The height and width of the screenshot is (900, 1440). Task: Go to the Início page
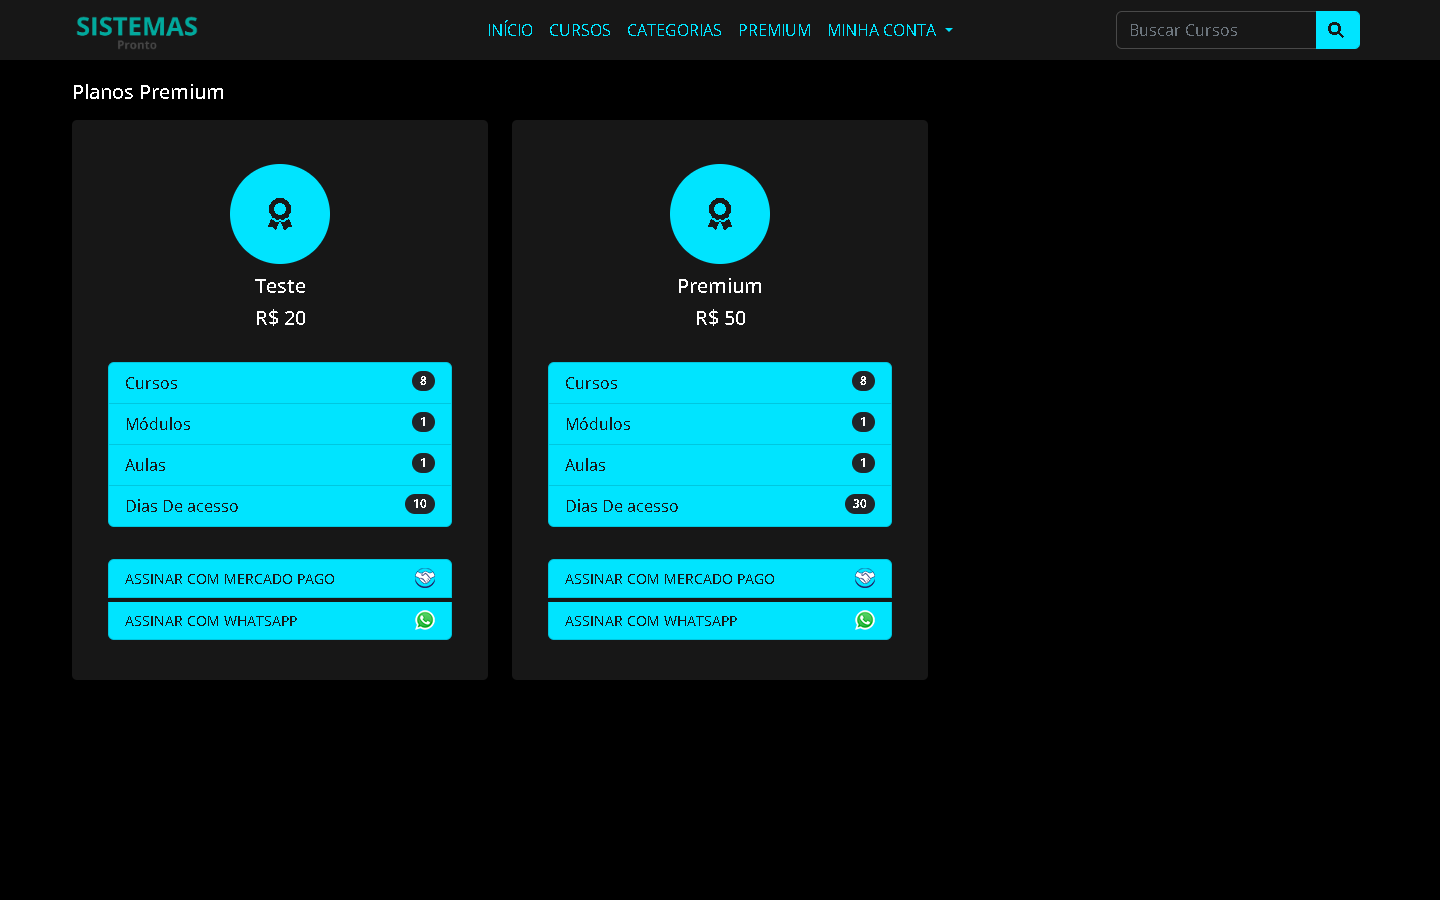[x=510, y=30]
